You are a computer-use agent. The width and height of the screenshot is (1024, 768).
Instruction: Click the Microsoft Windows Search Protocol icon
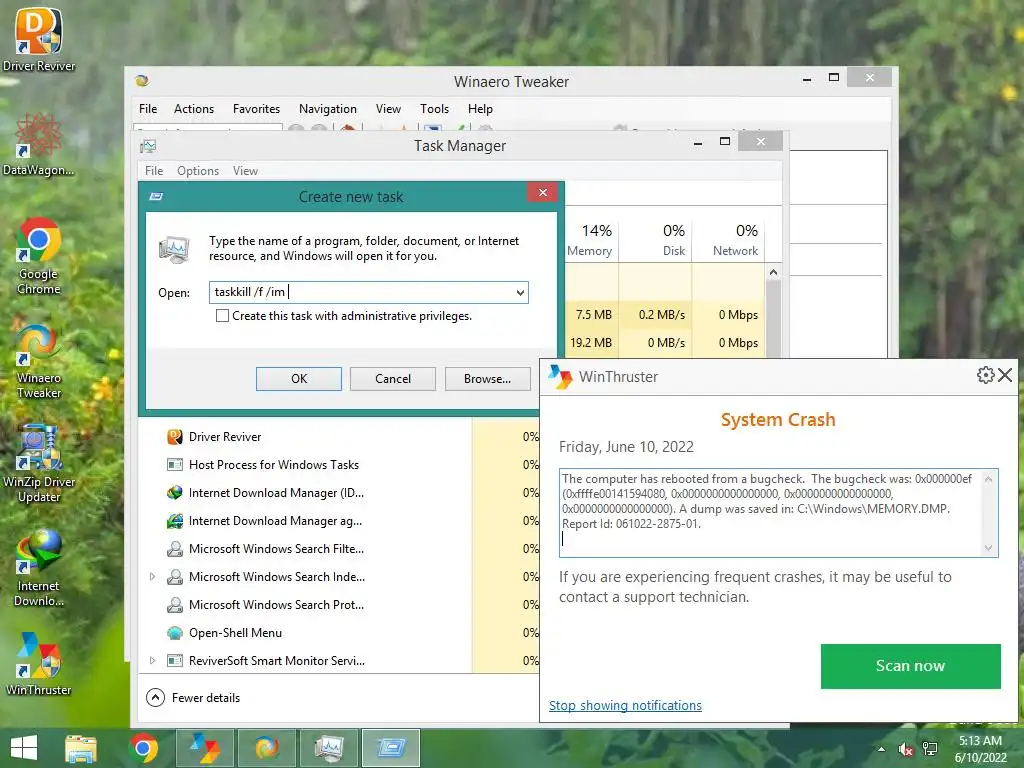coord(174,605)
